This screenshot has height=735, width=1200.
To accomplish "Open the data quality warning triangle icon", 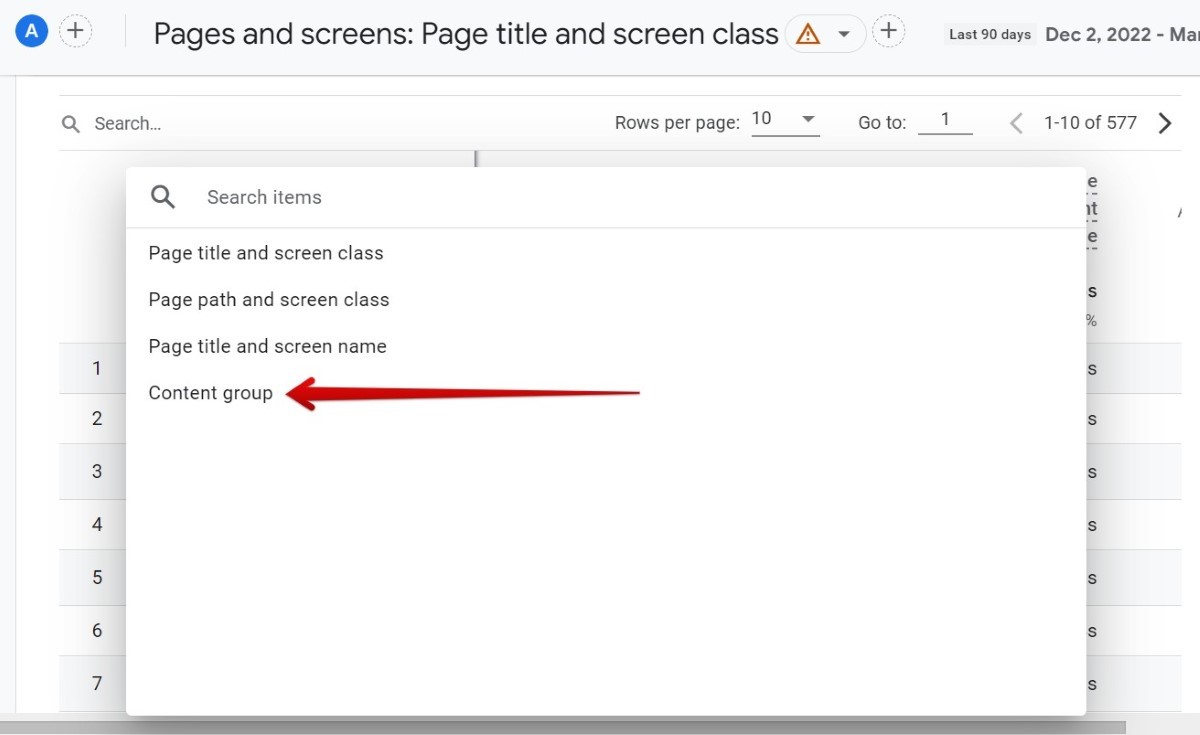I will 807,34.
